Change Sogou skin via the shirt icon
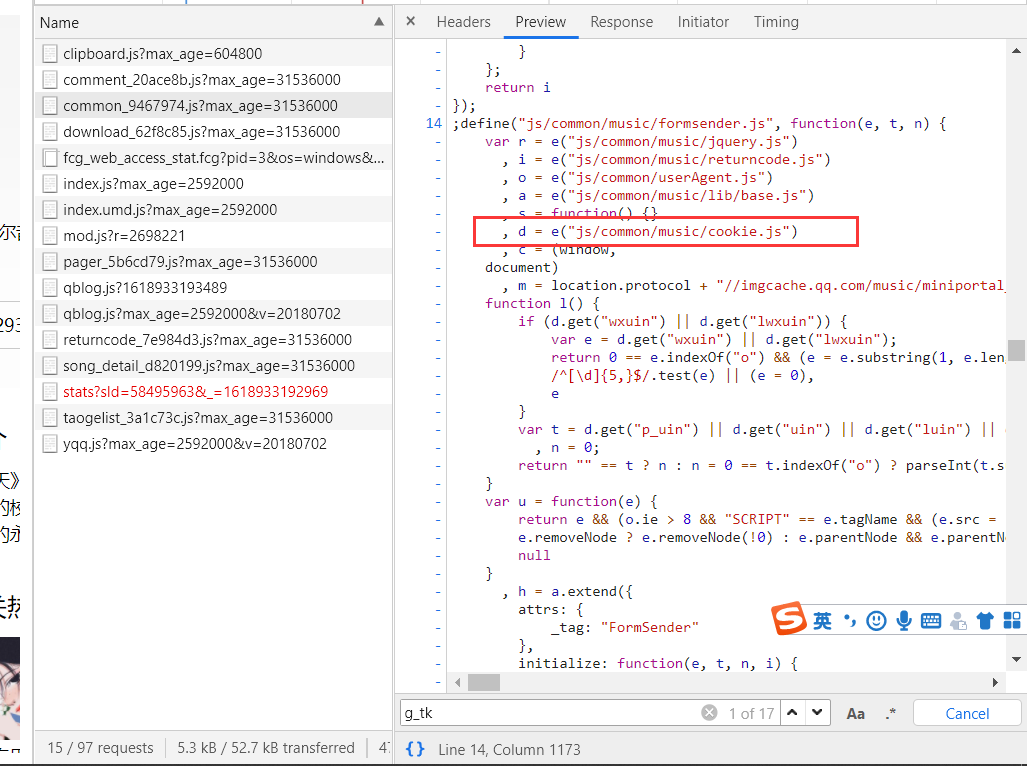Viewport: 1027px width, 766px height. pos(985,620)
